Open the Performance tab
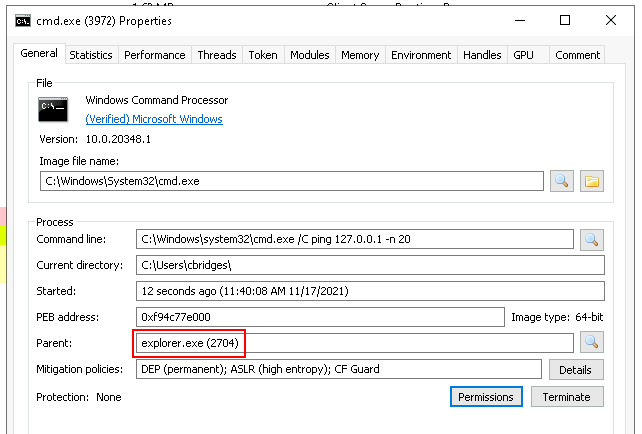The width and height of the screenshot is (642, 434). (154, 56)
